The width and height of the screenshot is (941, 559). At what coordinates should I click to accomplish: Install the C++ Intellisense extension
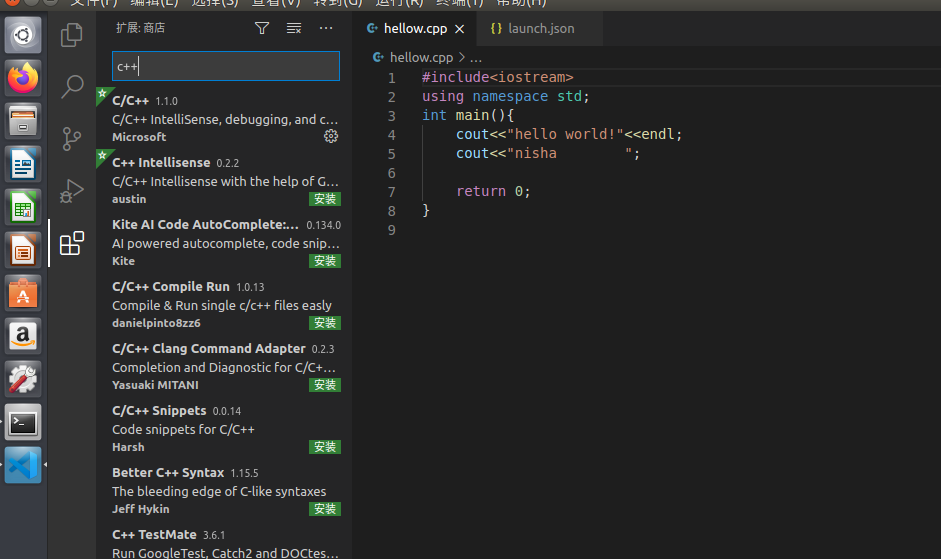click(x=325, y=199)
